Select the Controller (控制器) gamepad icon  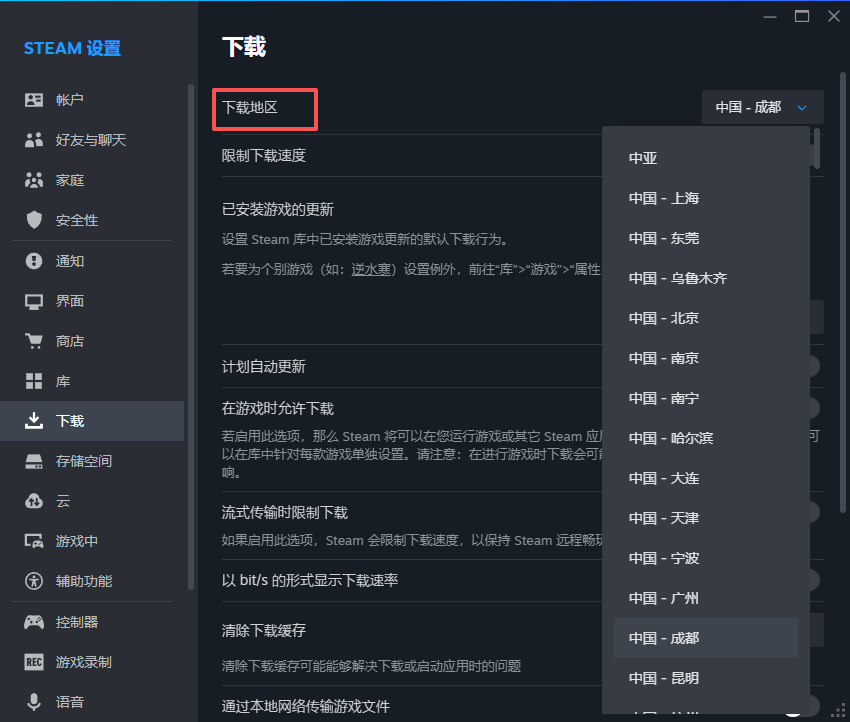click(x=34, y=622)
